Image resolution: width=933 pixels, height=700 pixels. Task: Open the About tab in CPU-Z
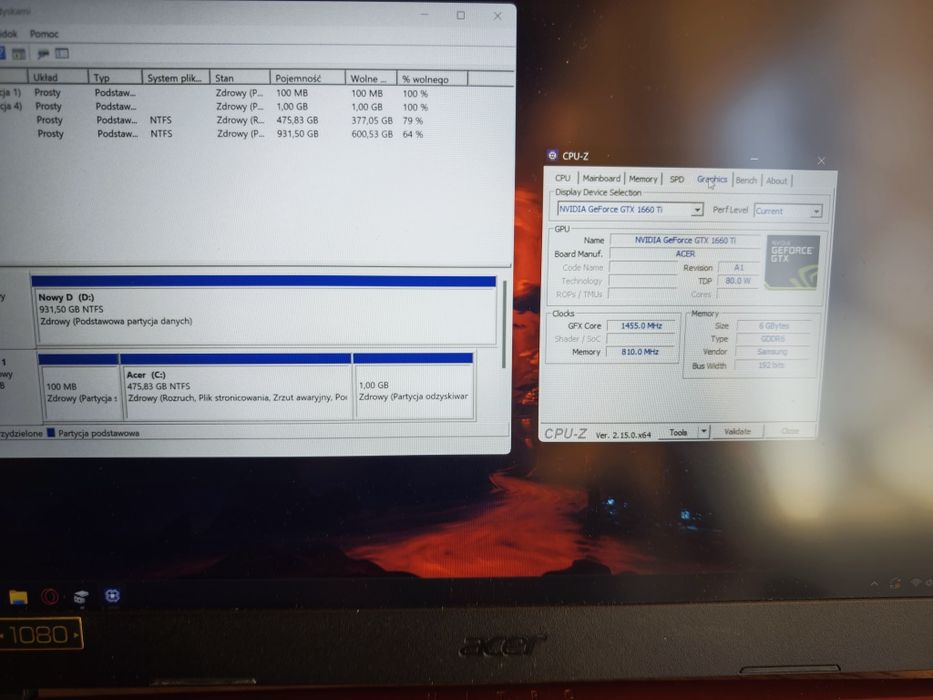(x=776, y=181)
